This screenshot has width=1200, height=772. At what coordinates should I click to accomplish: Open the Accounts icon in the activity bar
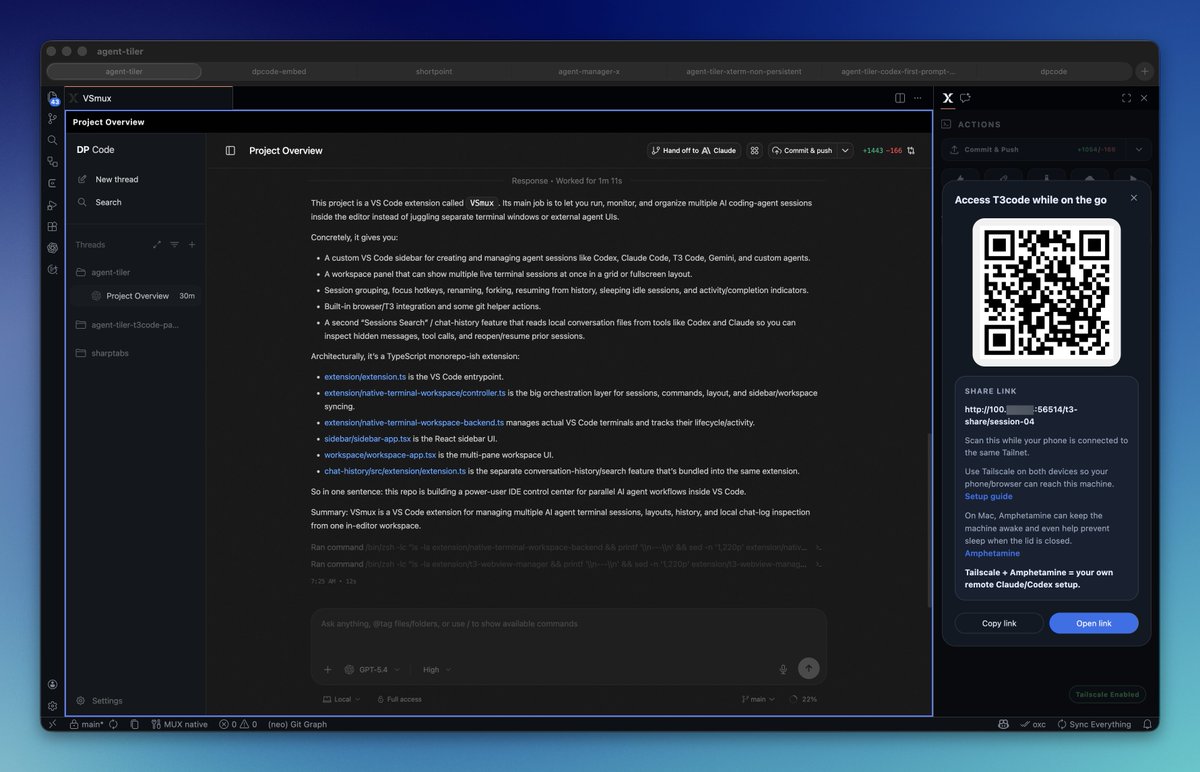pos(53,684)
